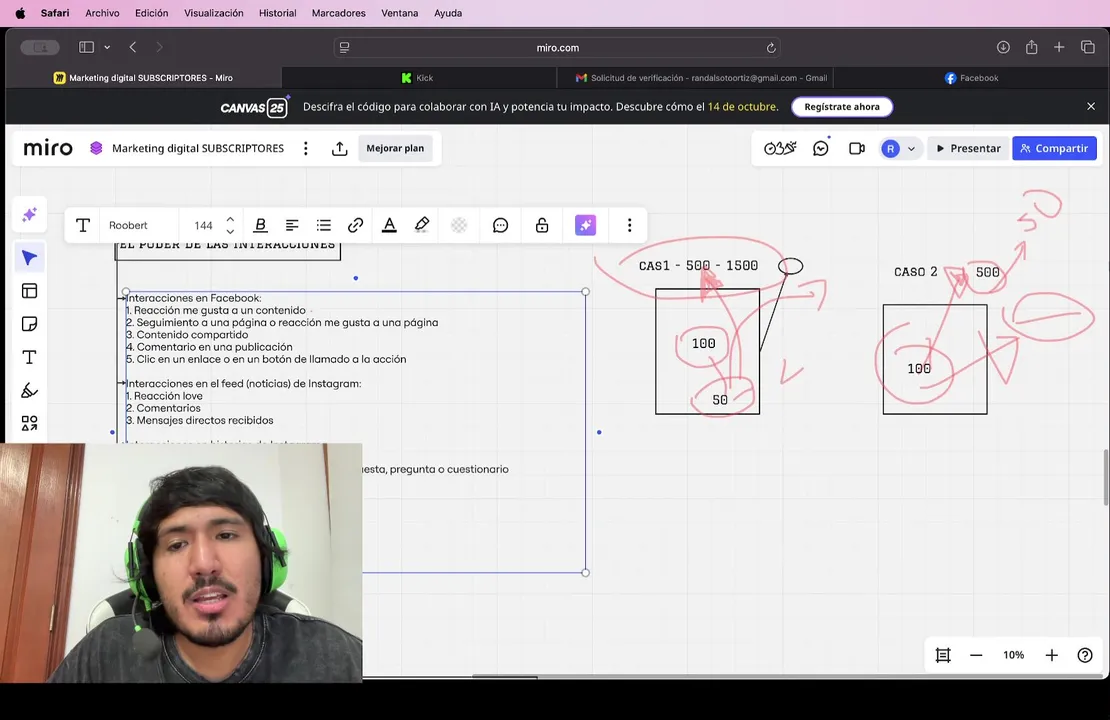
Task: Click the purple AI assist button in toolbar
Action: 585,225
